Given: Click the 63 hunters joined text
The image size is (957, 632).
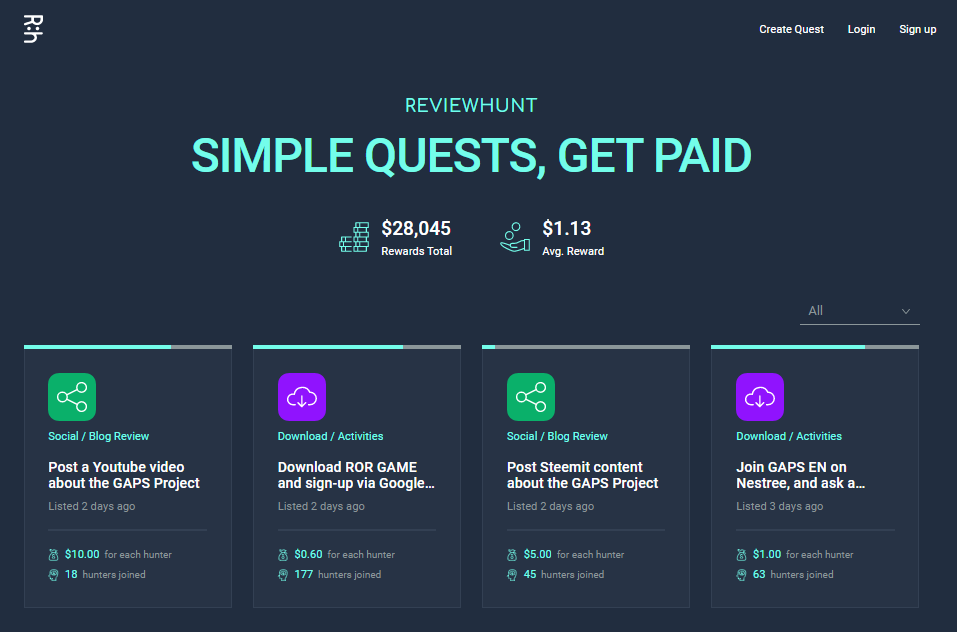Looking at the screenshot, I should tap(793, 575).
